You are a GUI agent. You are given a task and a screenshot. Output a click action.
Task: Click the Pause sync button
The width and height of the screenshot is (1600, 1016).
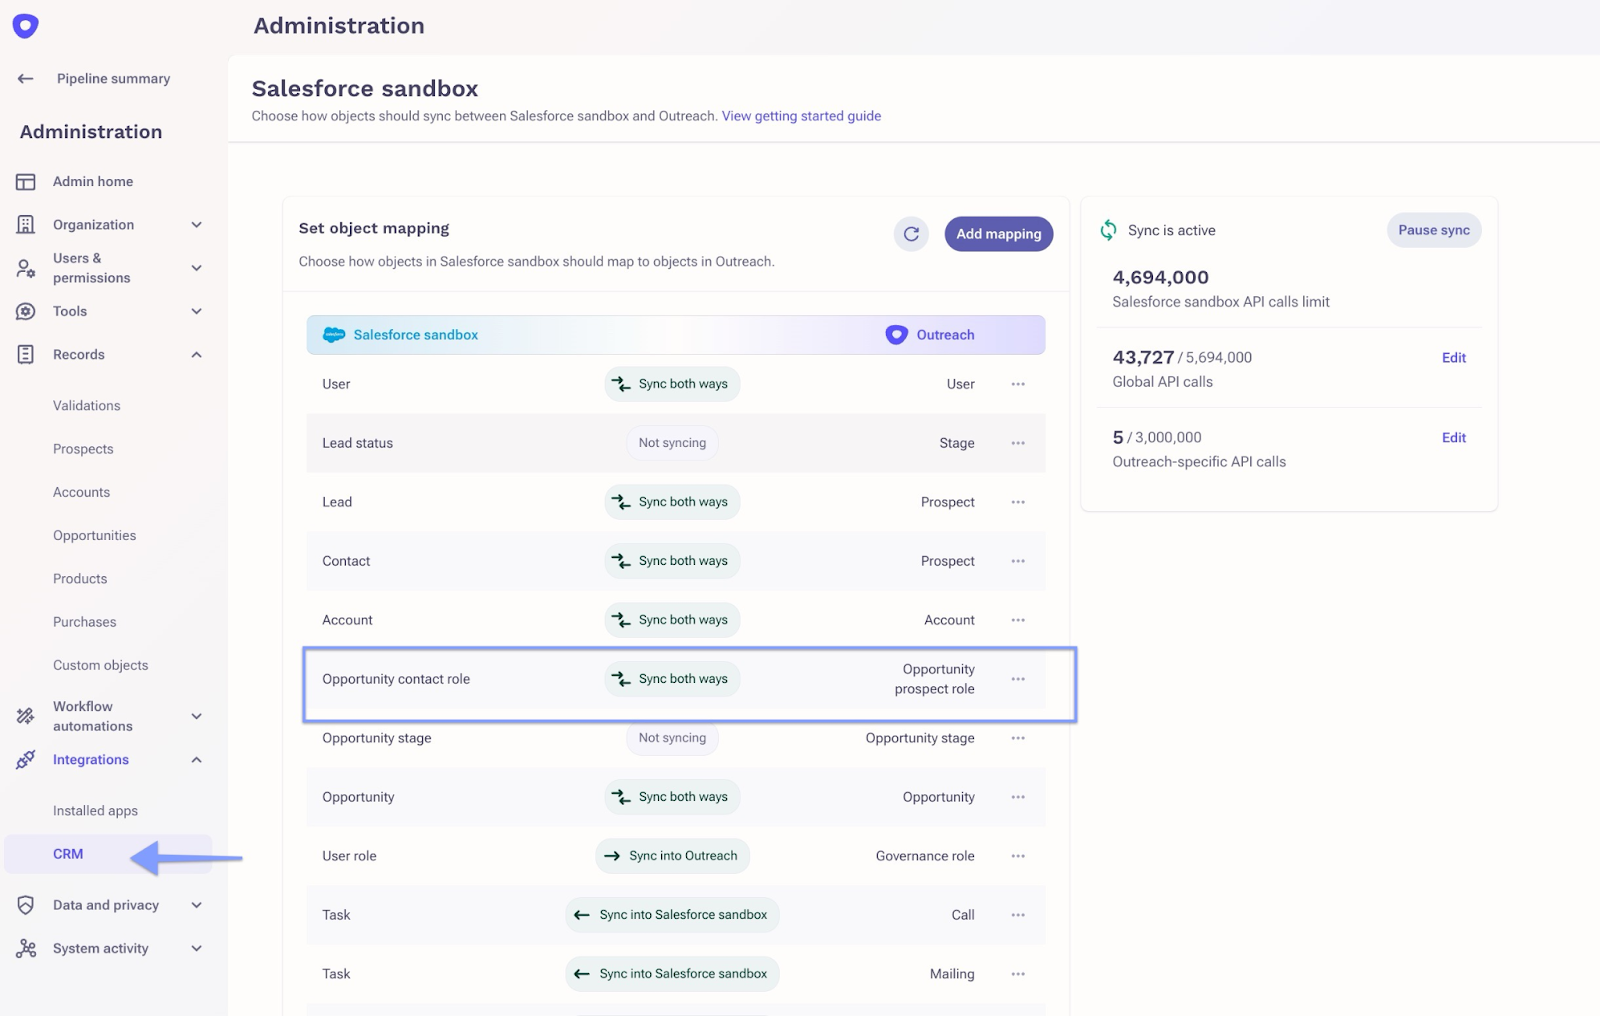tap(1434, 230)
